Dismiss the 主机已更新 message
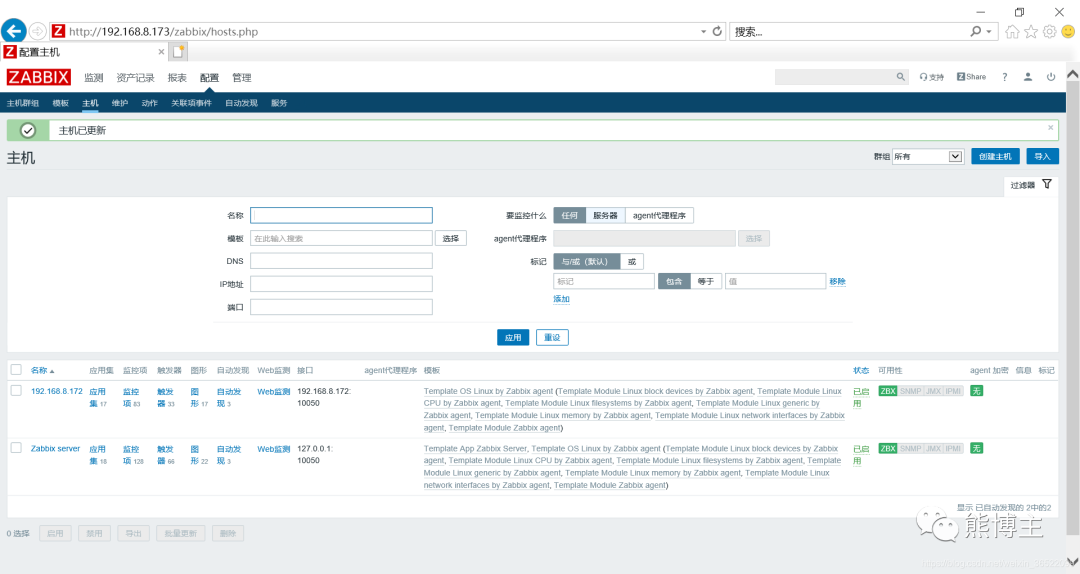Screen dimensions: 1080x574 (x=1050, y=127)
